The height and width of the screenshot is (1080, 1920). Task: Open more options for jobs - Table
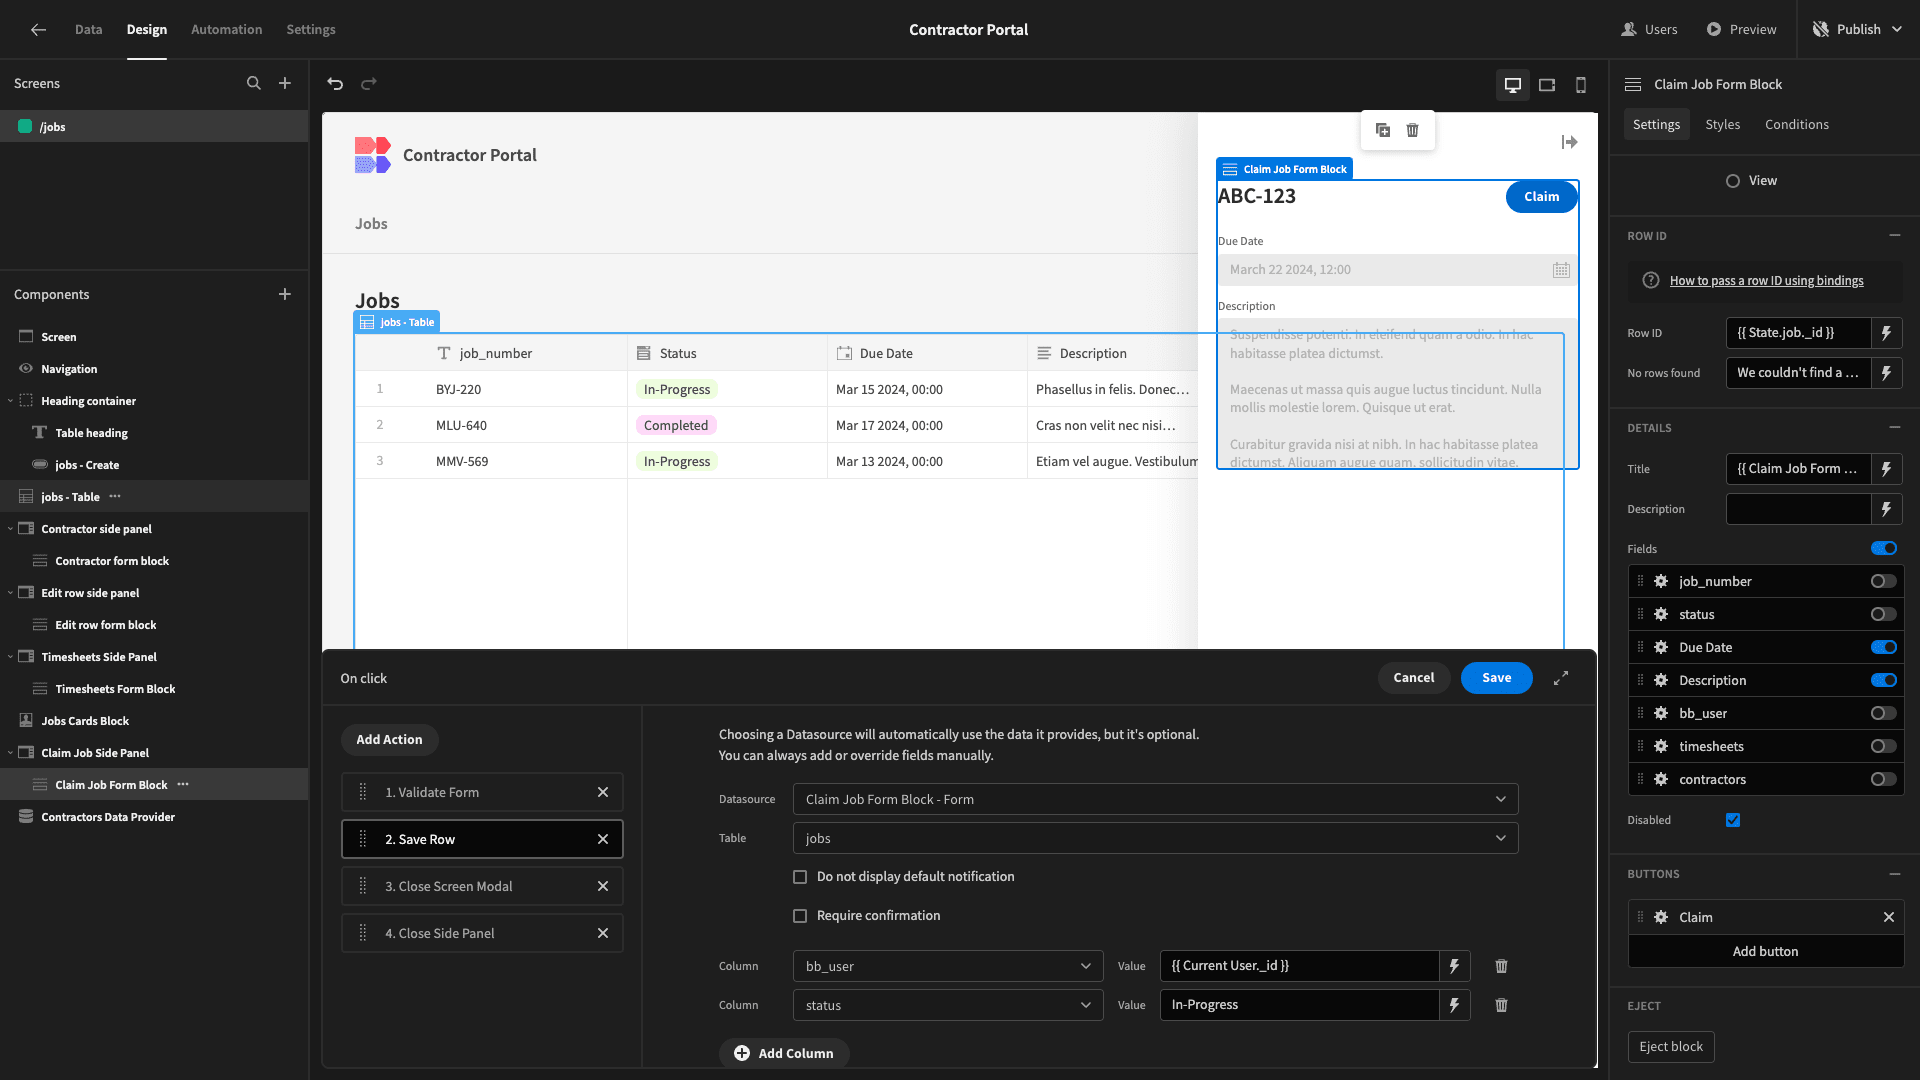115,497
